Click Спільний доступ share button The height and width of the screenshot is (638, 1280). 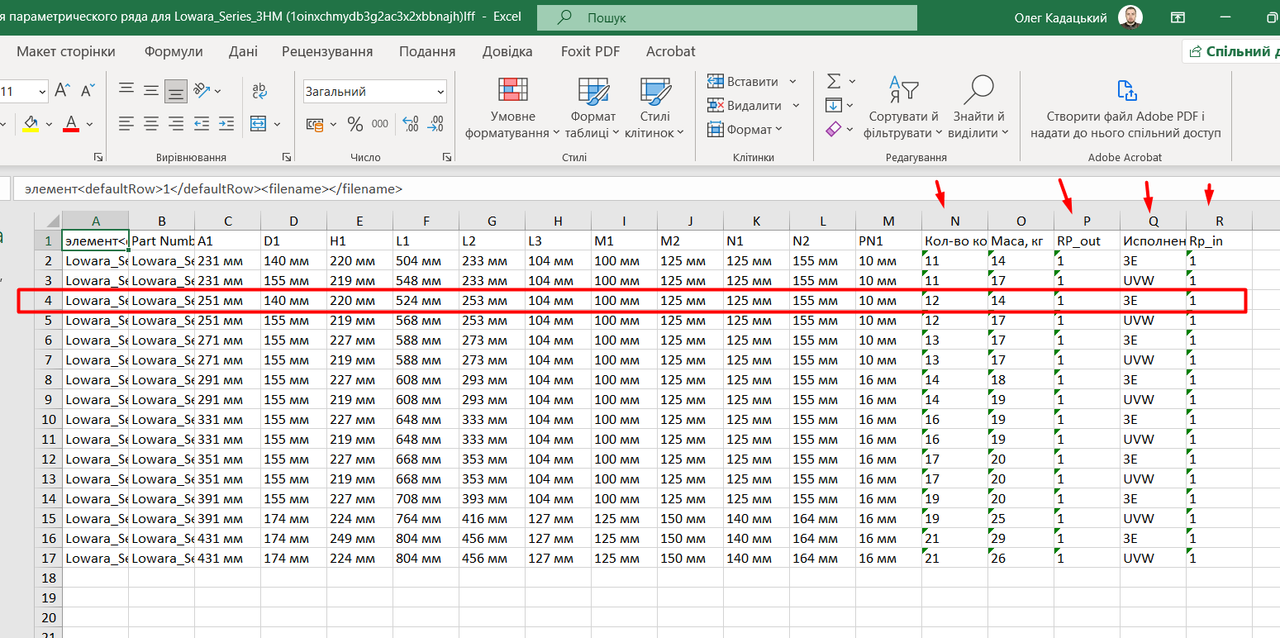tap(1232, 51)
